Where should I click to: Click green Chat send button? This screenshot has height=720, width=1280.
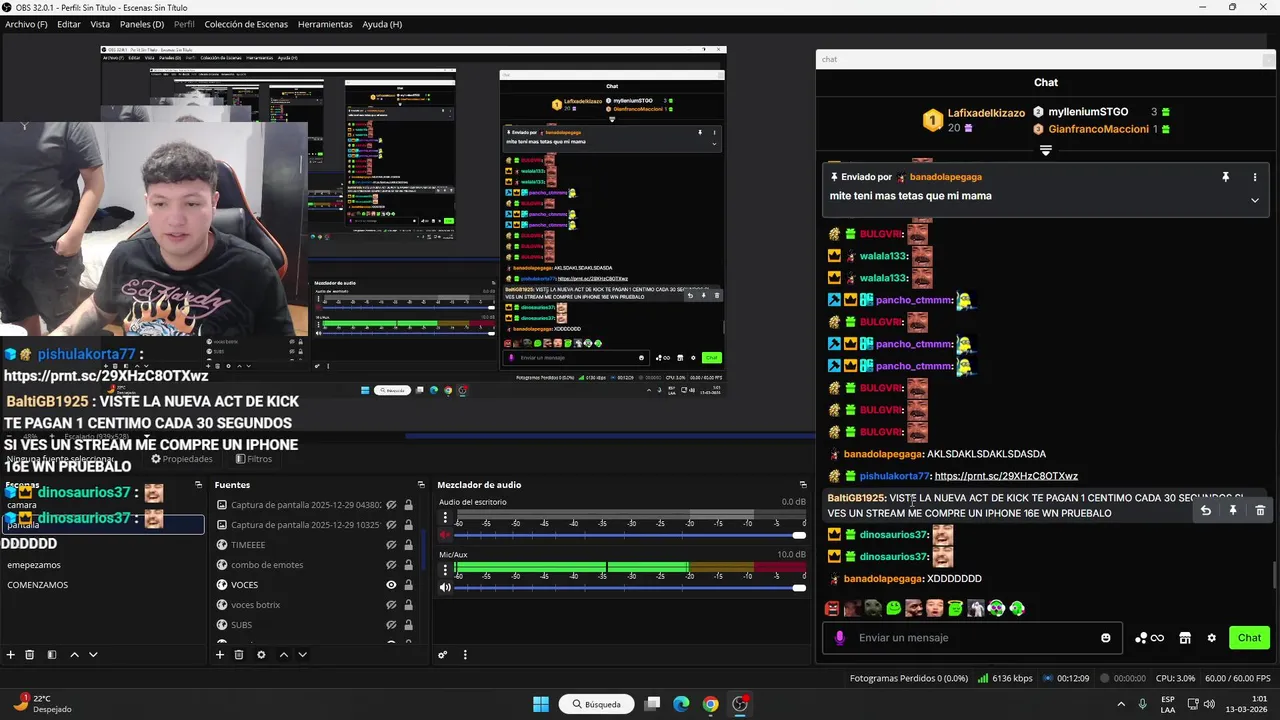click(1249, 638)
